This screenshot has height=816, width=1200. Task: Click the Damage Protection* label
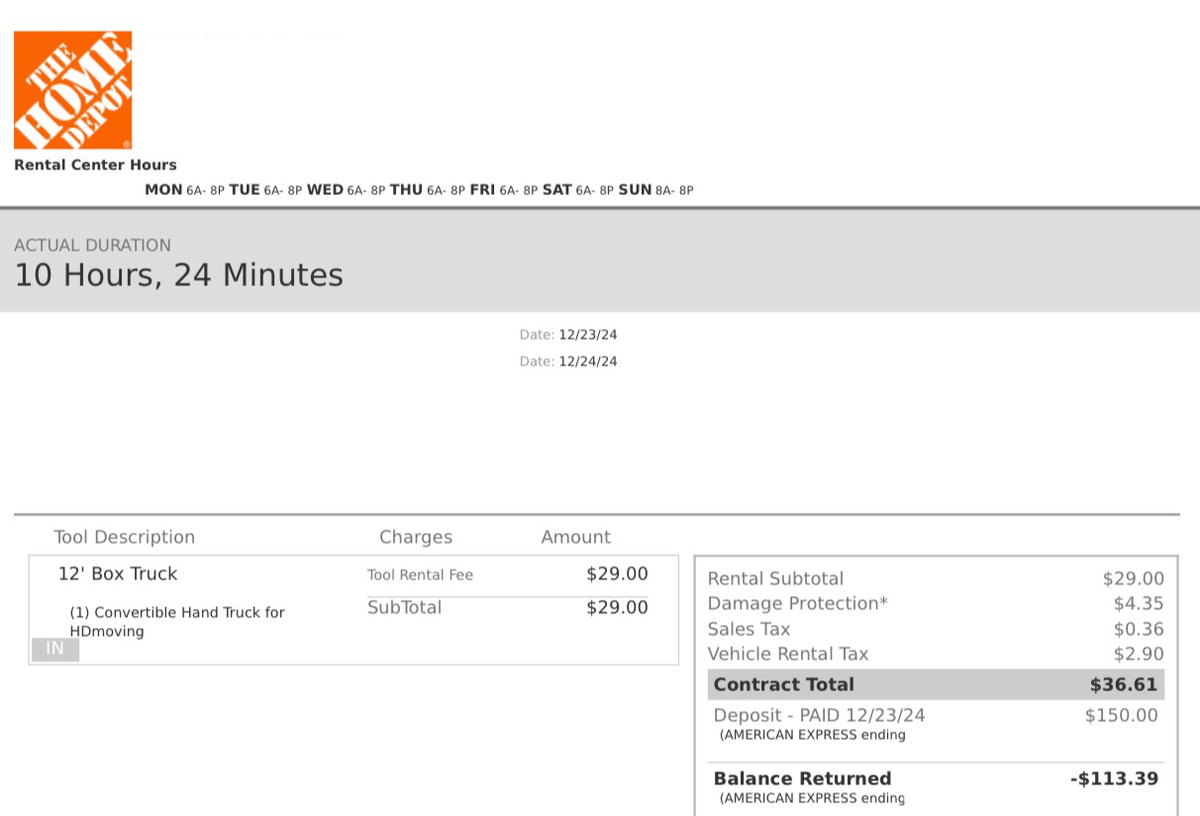pos(798,604)
